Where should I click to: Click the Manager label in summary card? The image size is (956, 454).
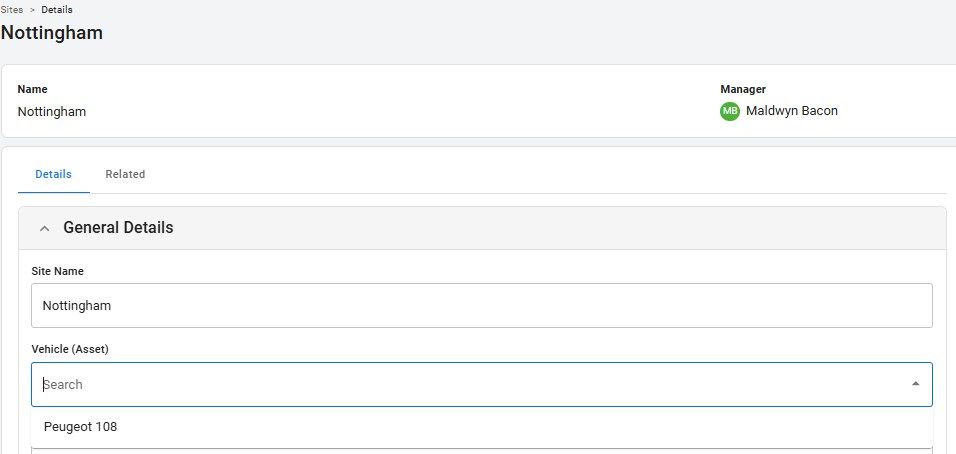pos(743,89)
